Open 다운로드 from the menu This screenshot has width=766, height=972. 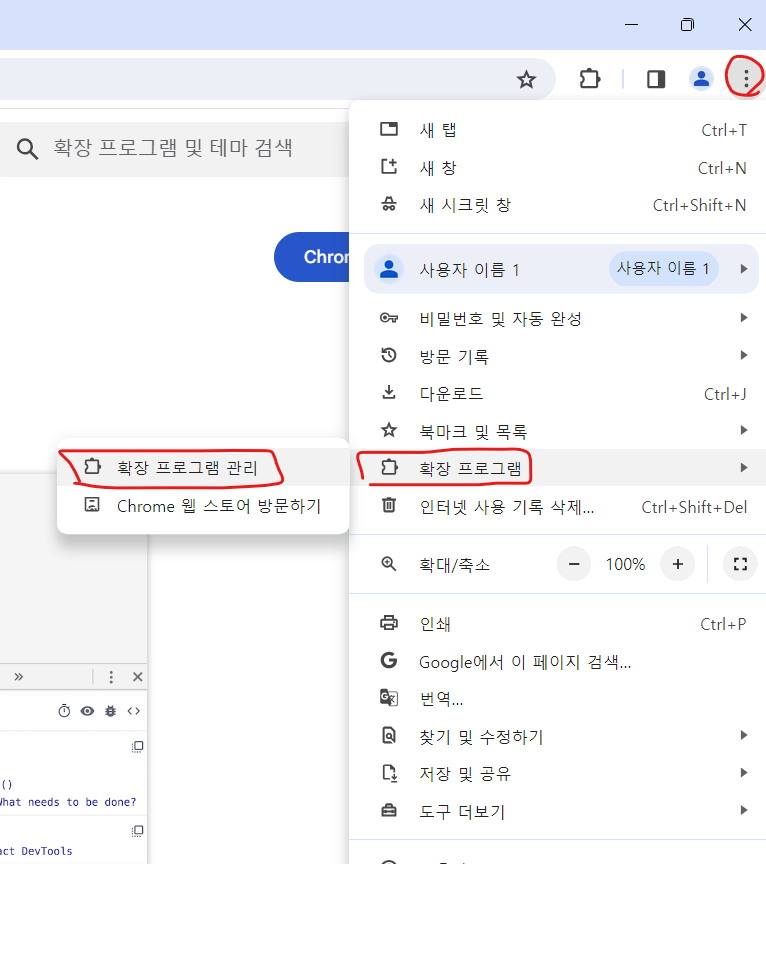tap(558, 394)
